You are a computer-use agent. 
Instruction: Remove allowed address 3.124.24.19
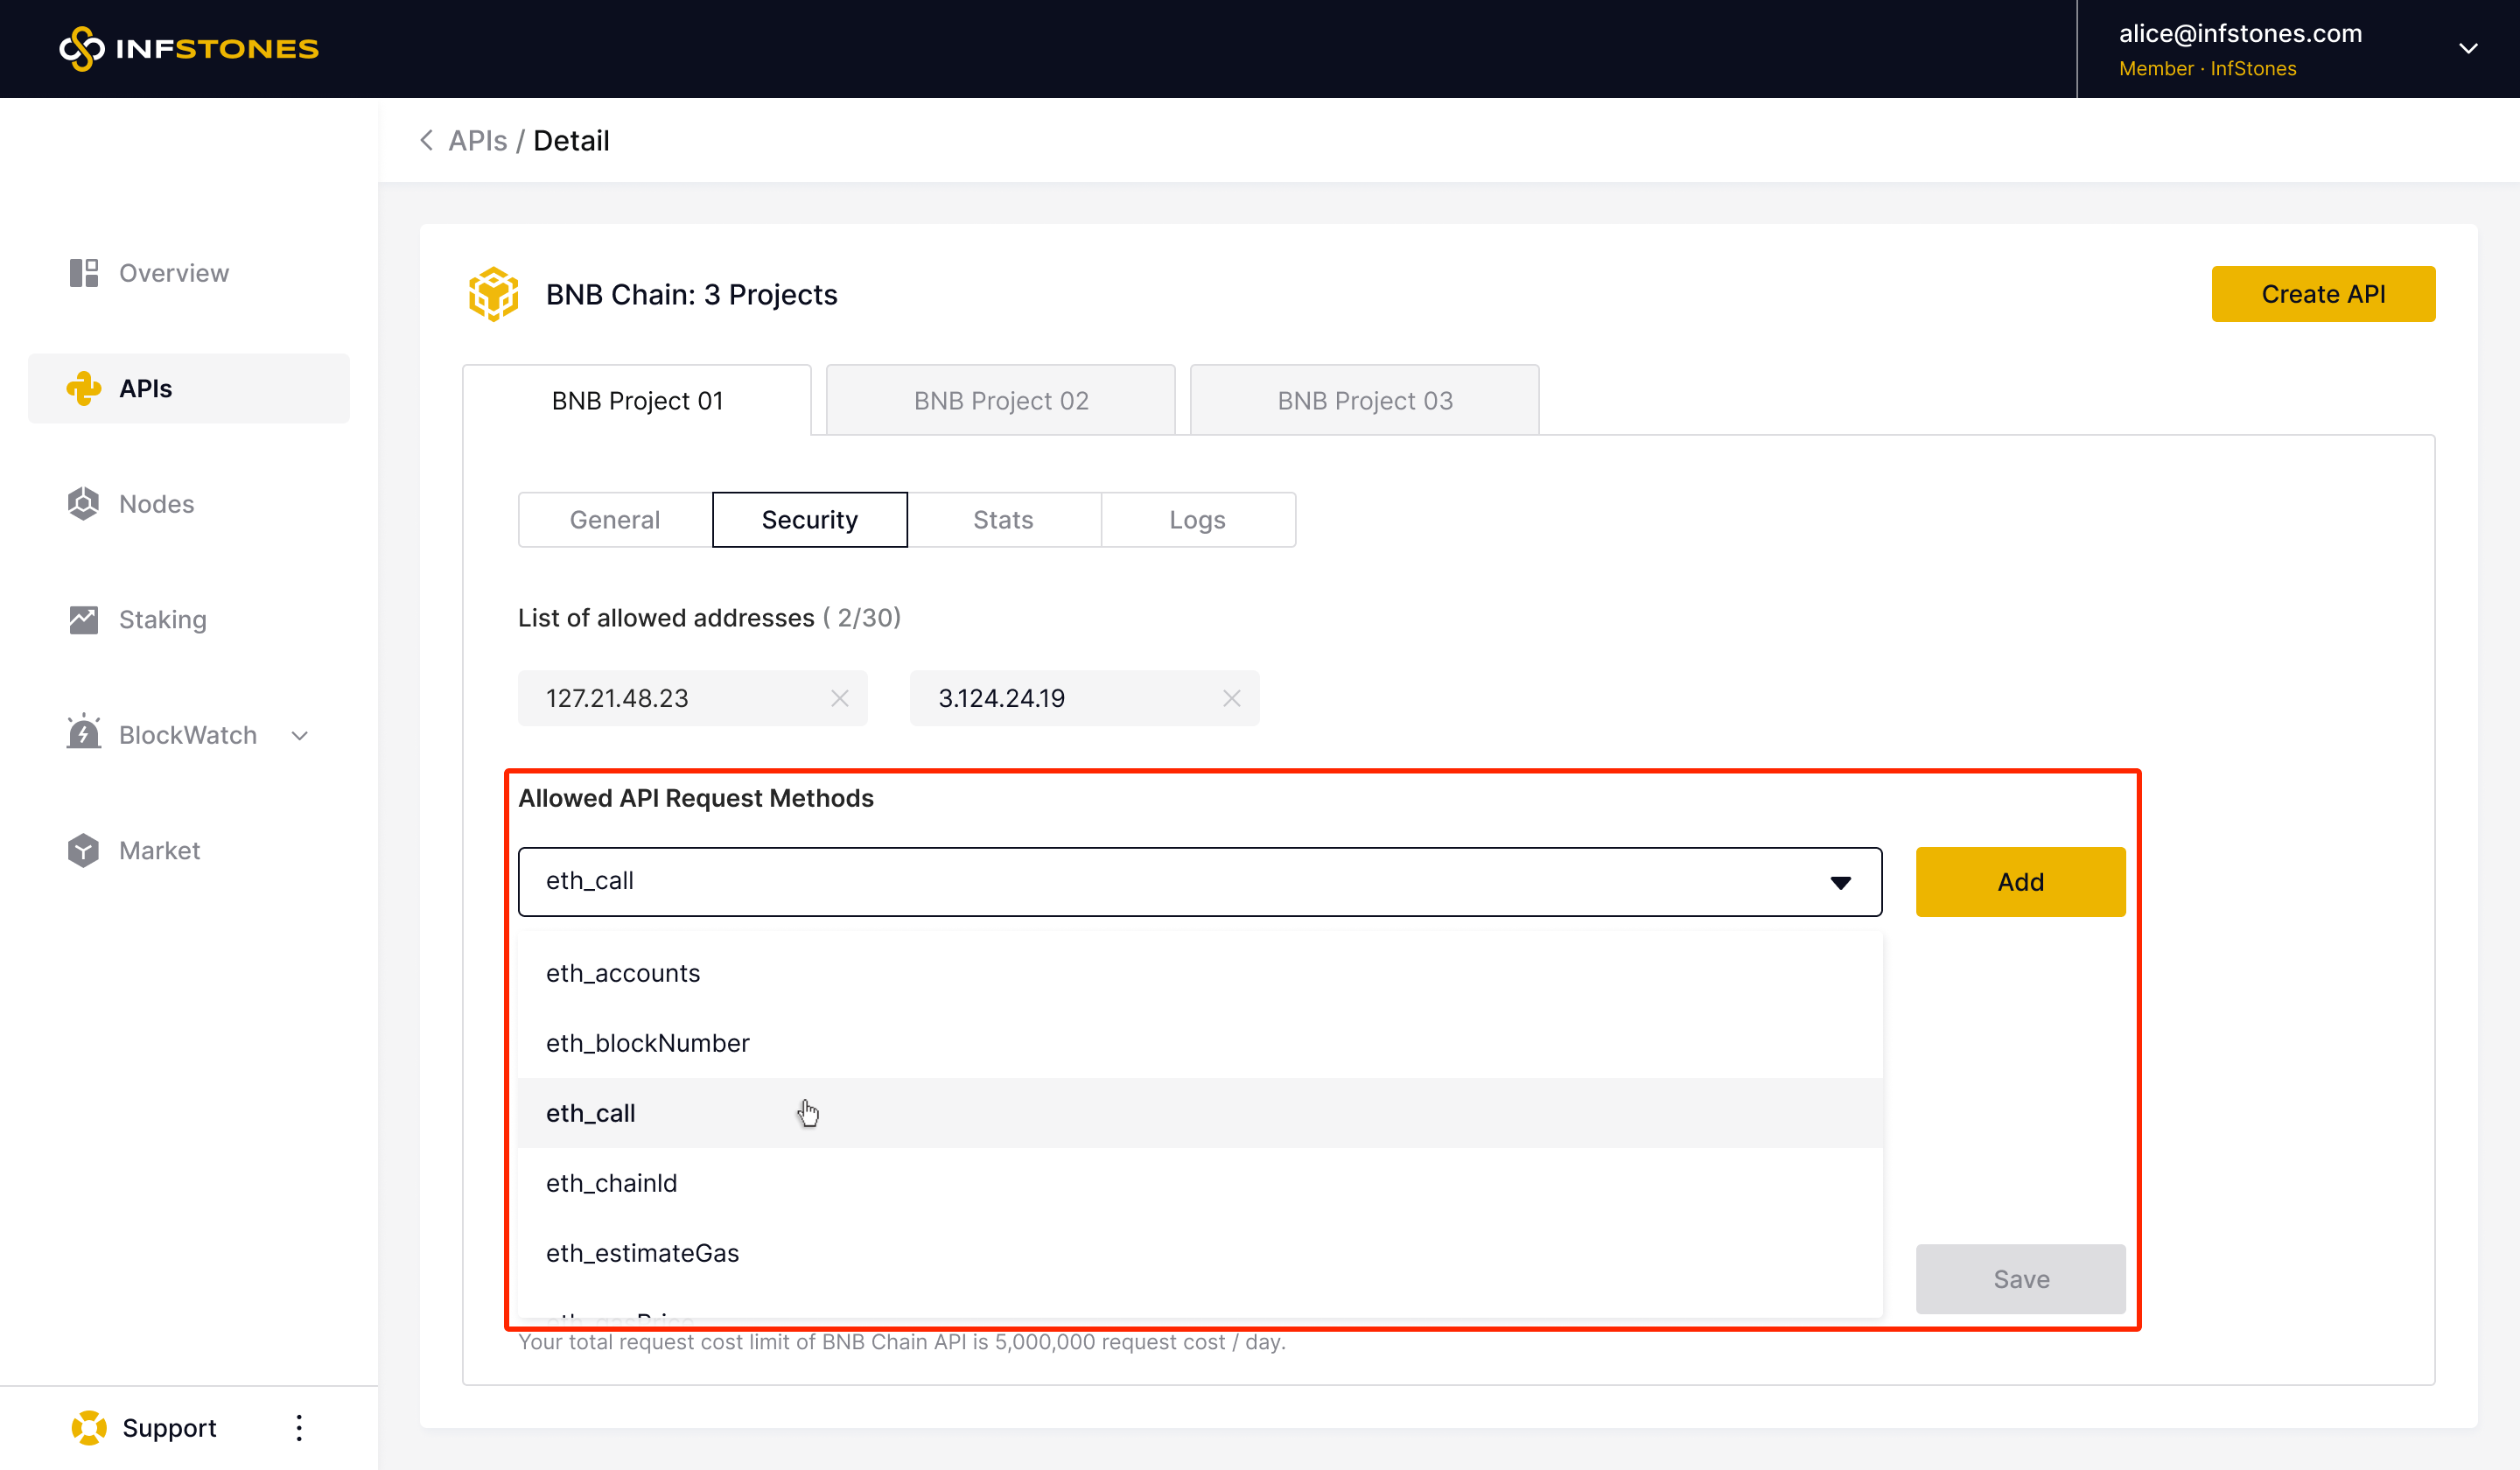[x=1232, y=699]
